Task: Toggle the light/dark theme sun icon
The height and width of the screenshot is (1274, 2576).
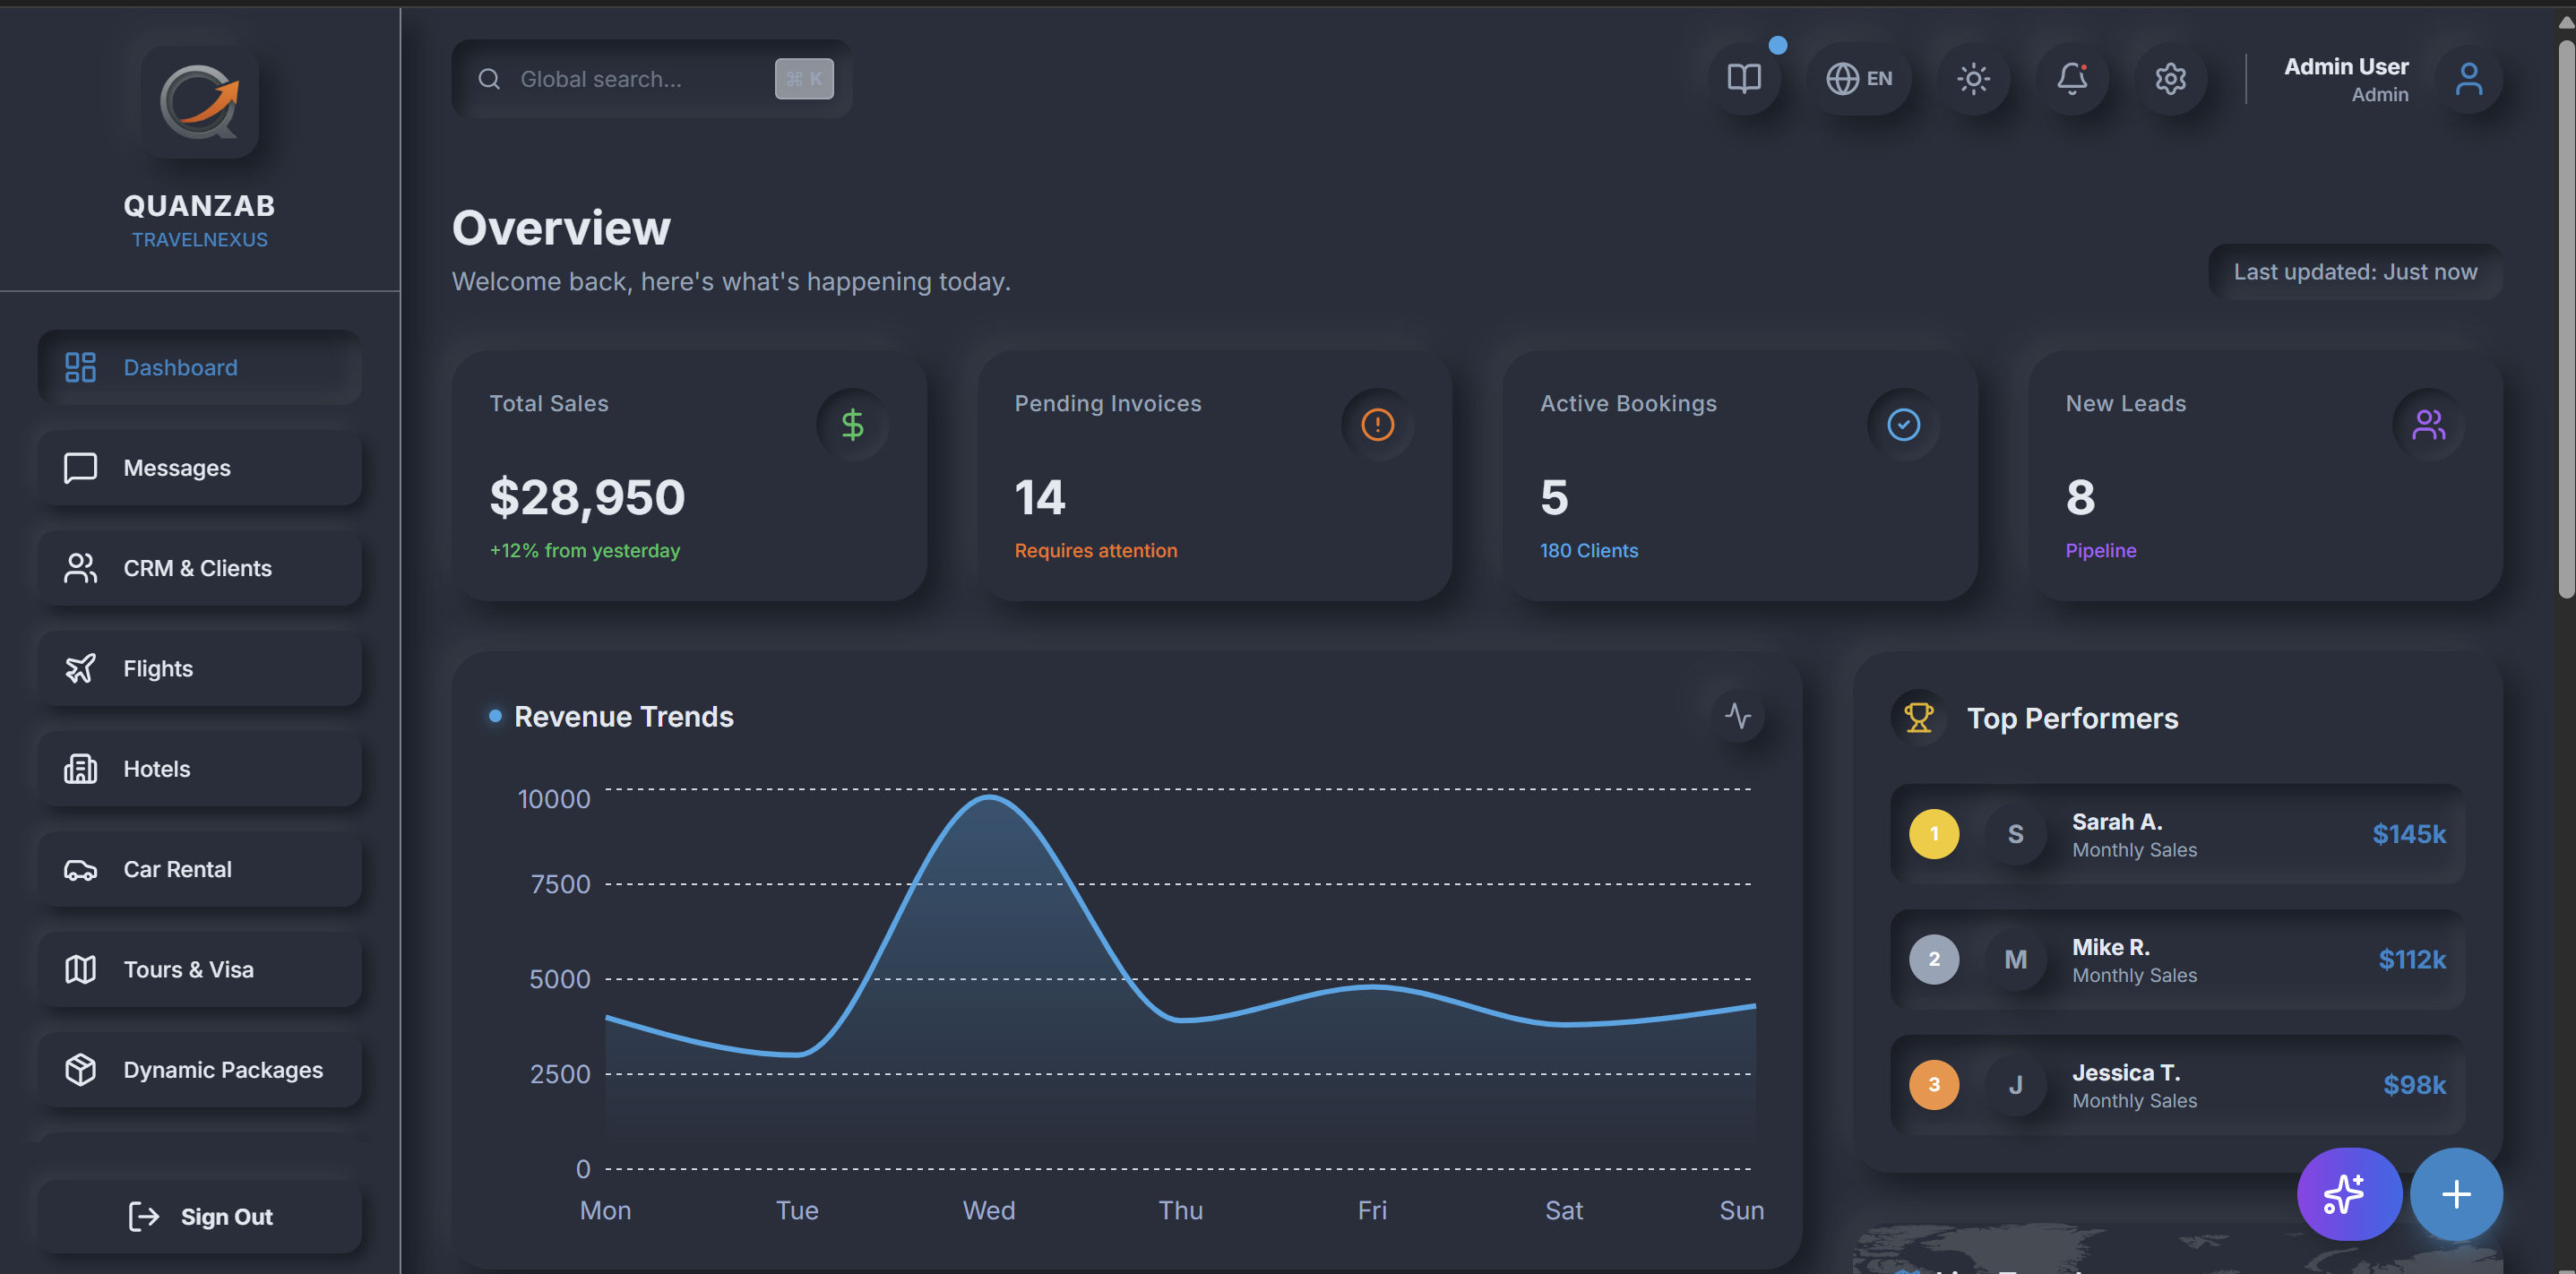Action: [x=1973, y=78]
